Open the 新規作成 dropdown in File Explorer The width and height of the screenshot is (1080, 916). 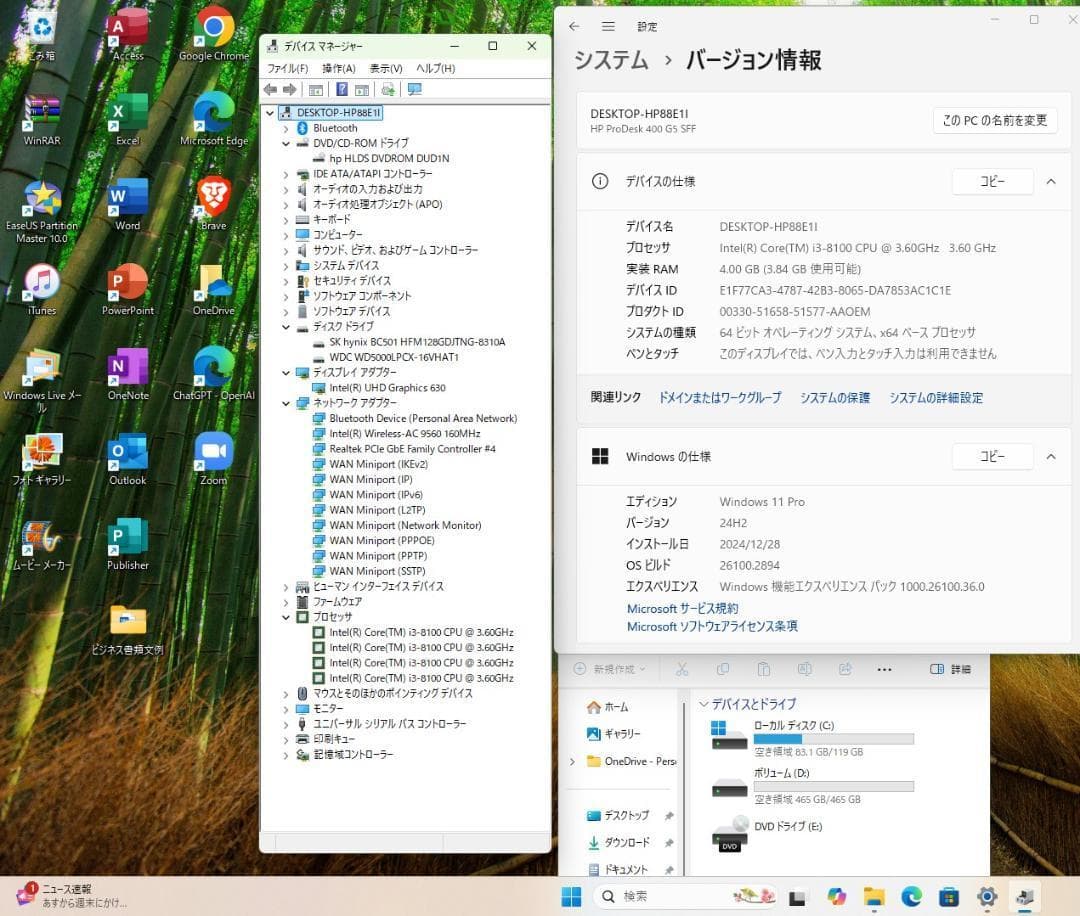point(609,669)
